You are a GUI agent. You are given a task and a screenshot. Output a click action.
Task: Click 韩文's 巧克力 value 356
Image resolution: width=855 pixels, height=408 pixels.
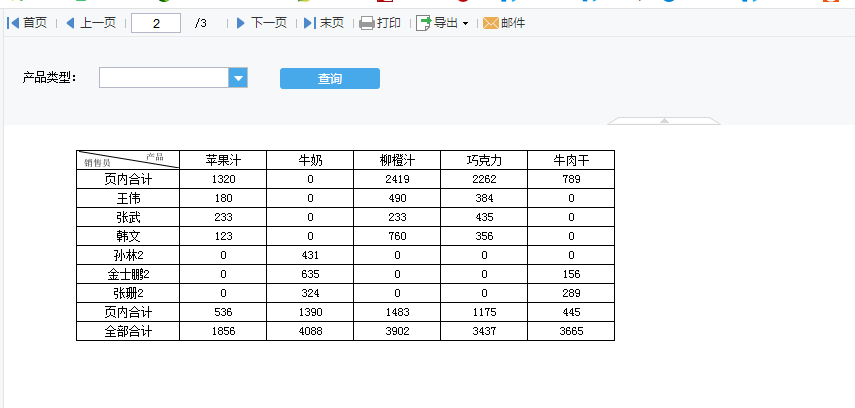point(484,236)
